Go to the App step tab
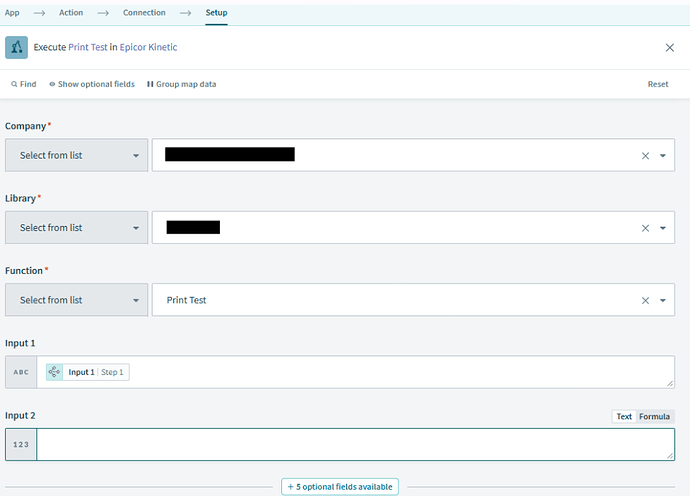This screenshot has height=496, width=690. click(x=12, y=13)
